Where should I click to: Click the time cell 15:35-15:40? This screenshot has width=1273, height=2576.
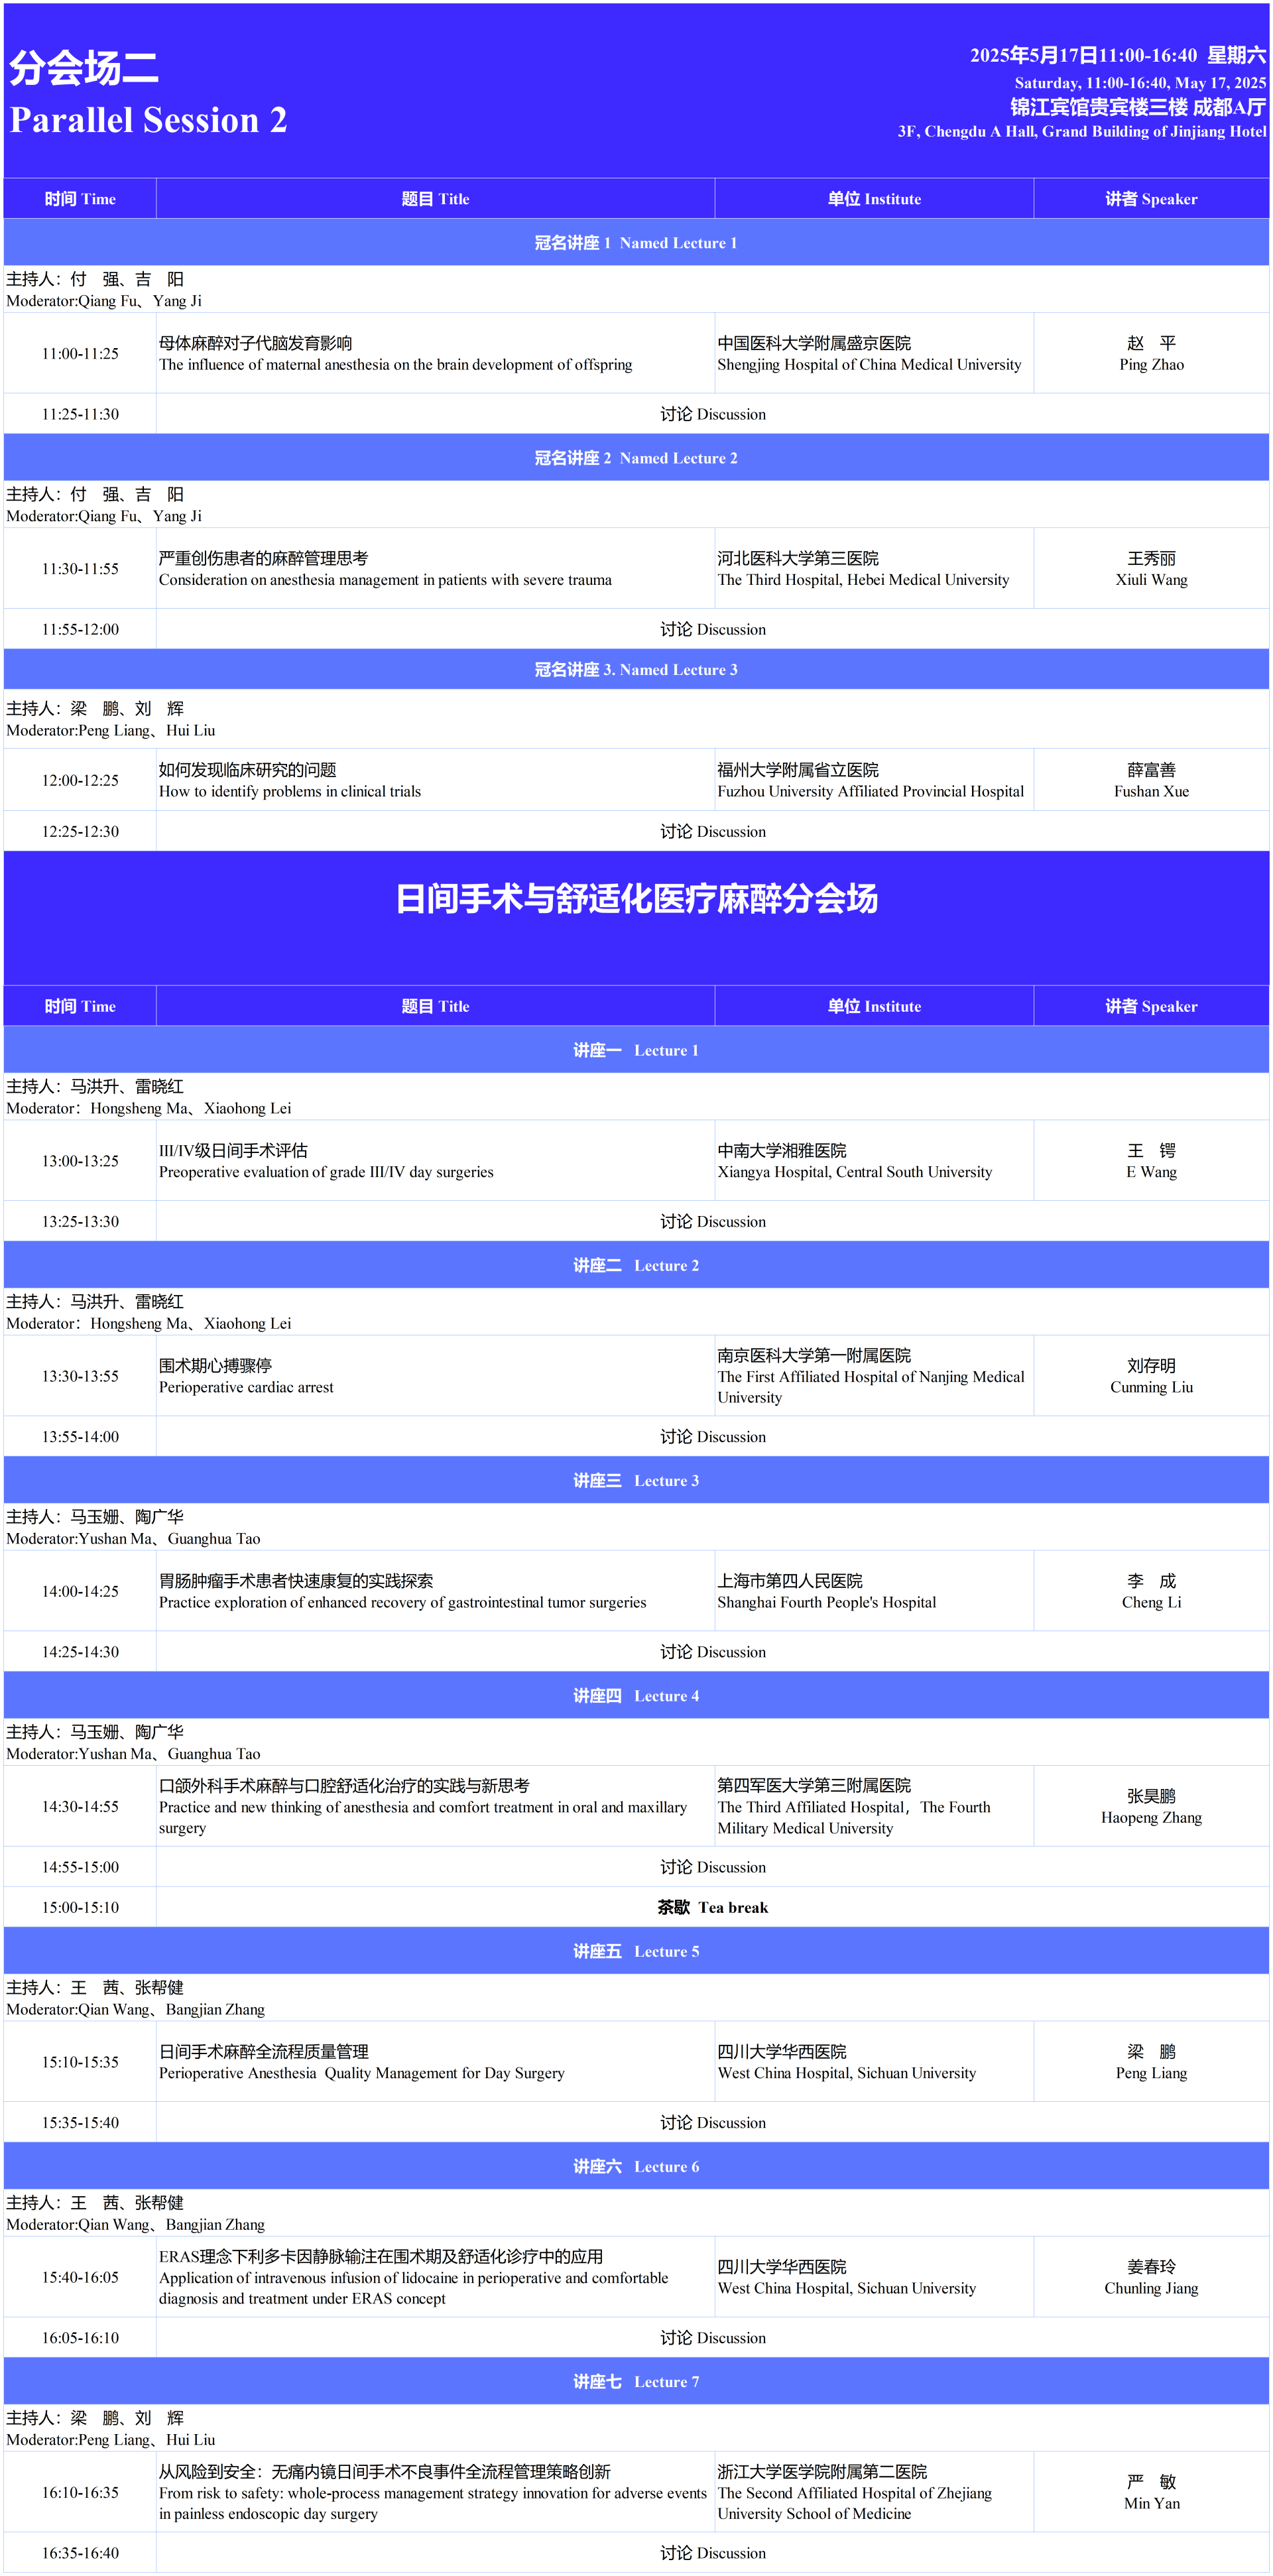[80, 2122]
